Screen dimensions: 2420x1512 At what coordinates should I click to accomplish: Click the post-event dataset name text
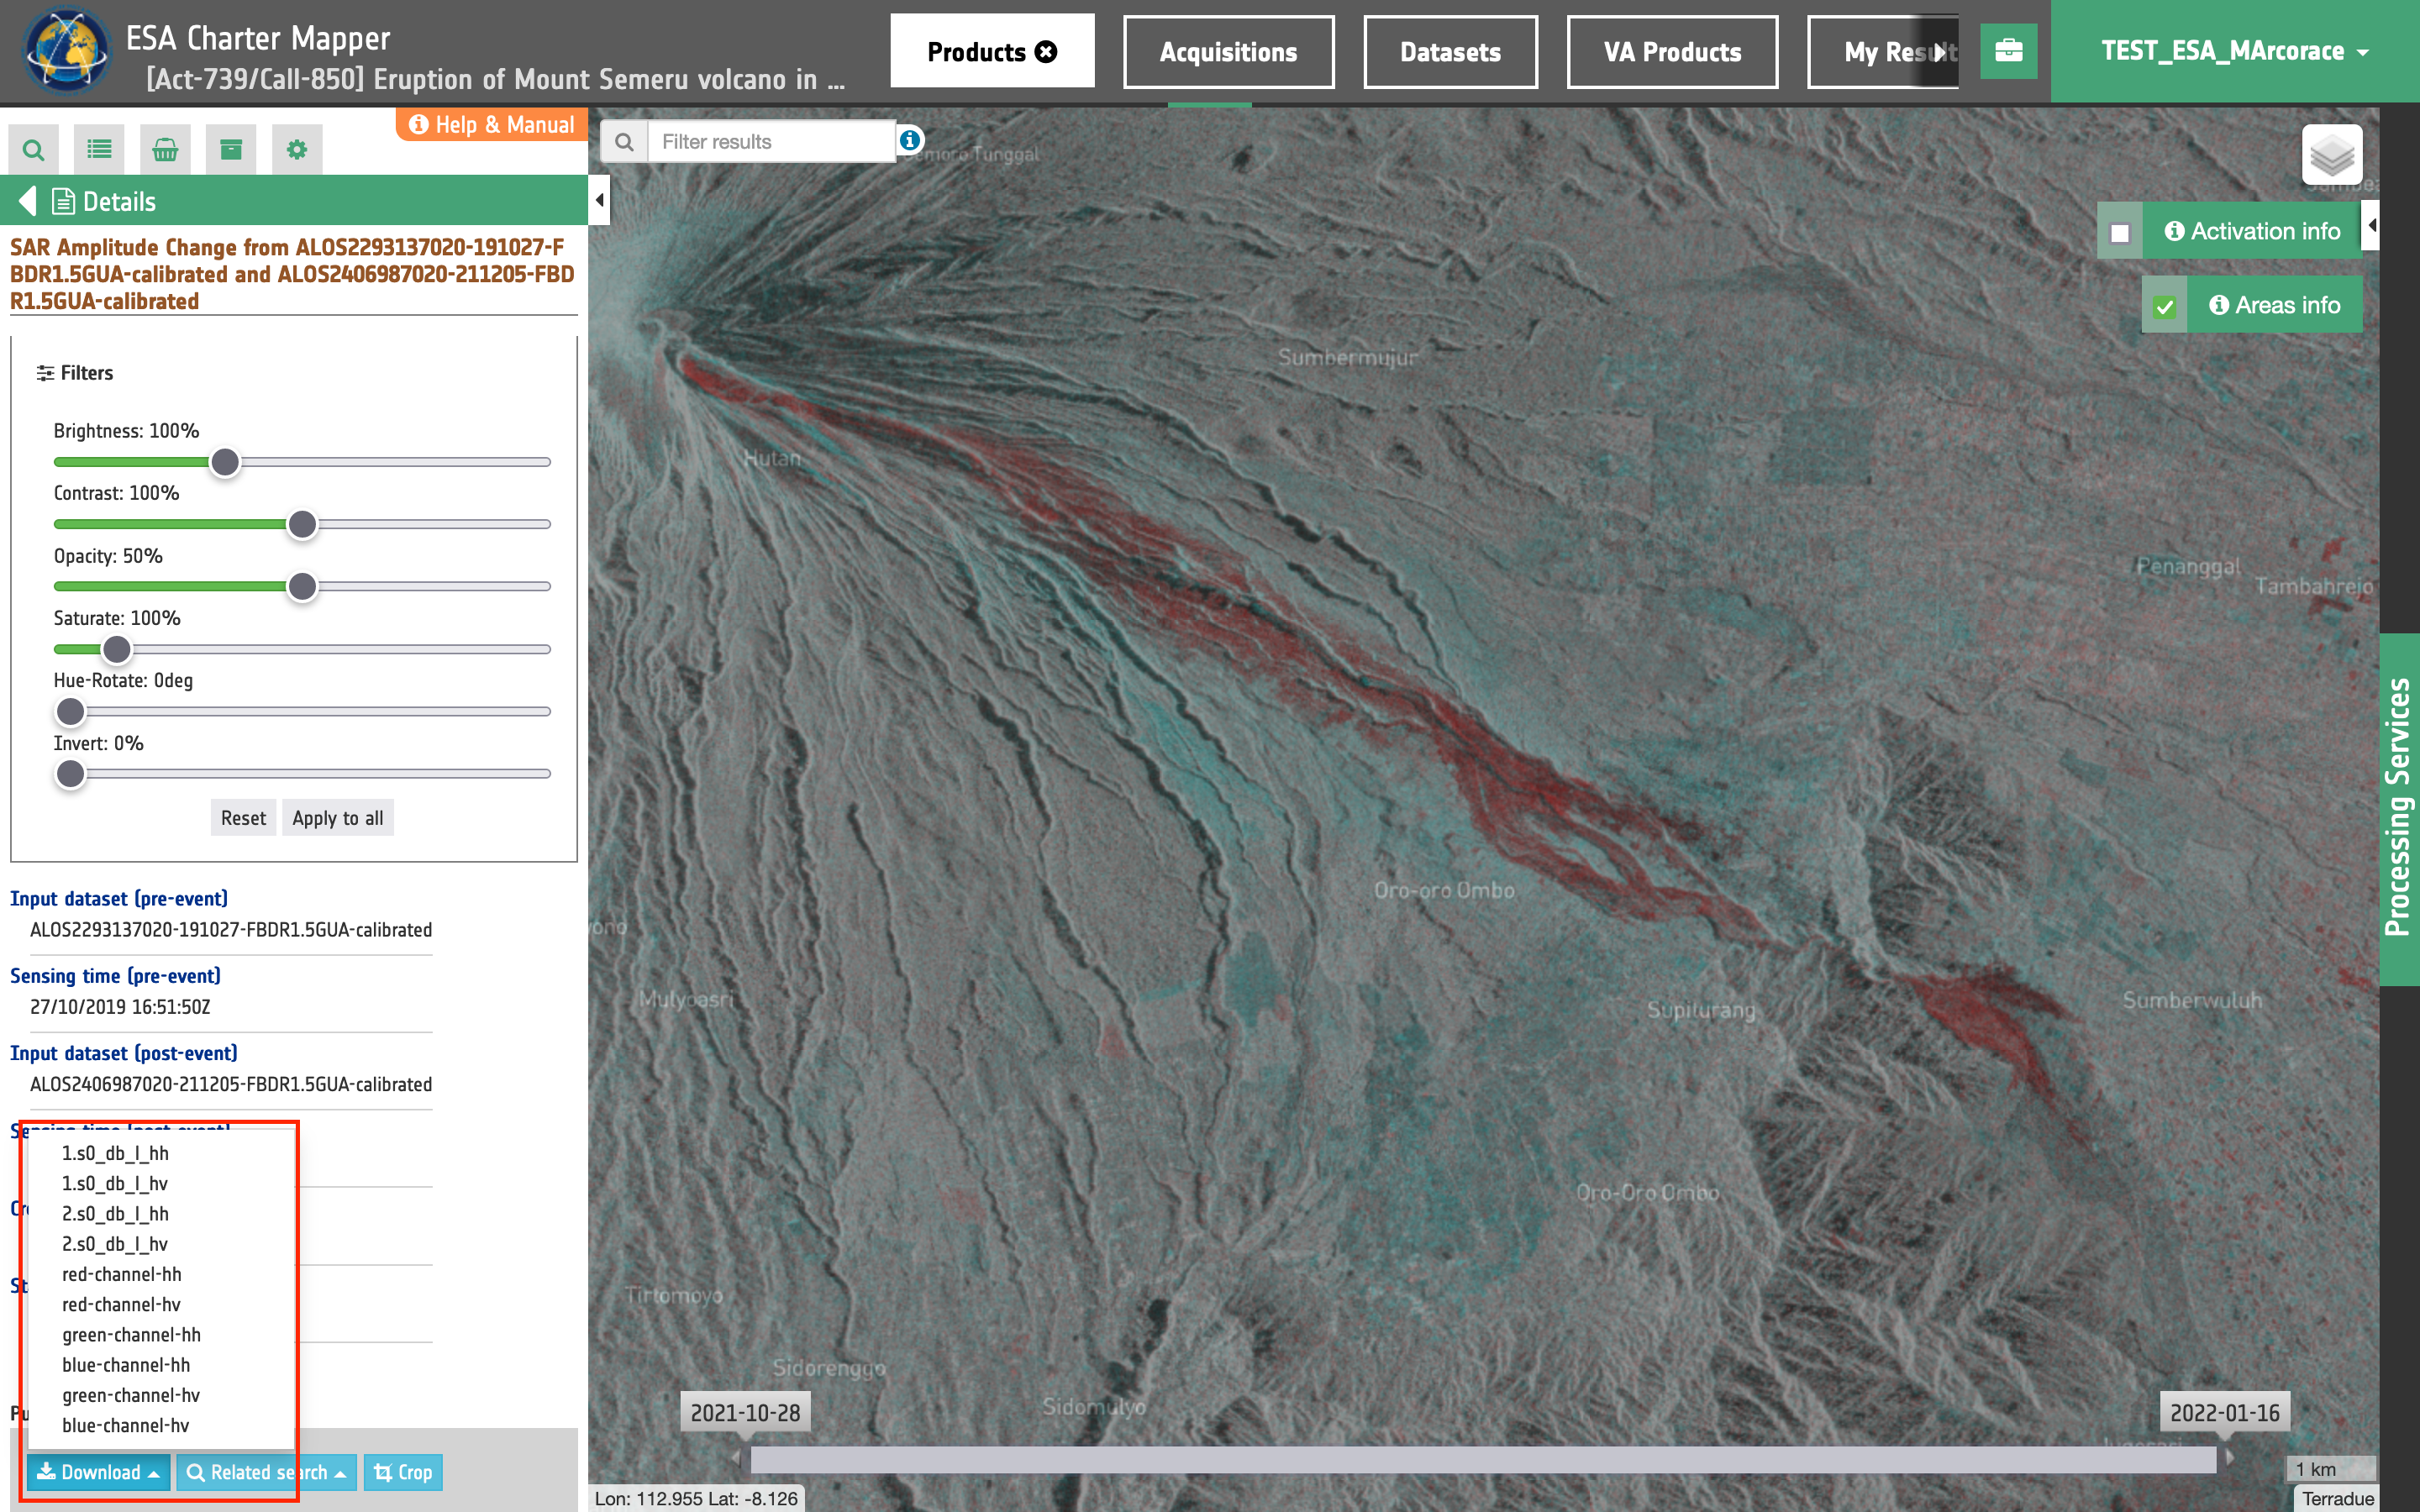point(231,1084)
